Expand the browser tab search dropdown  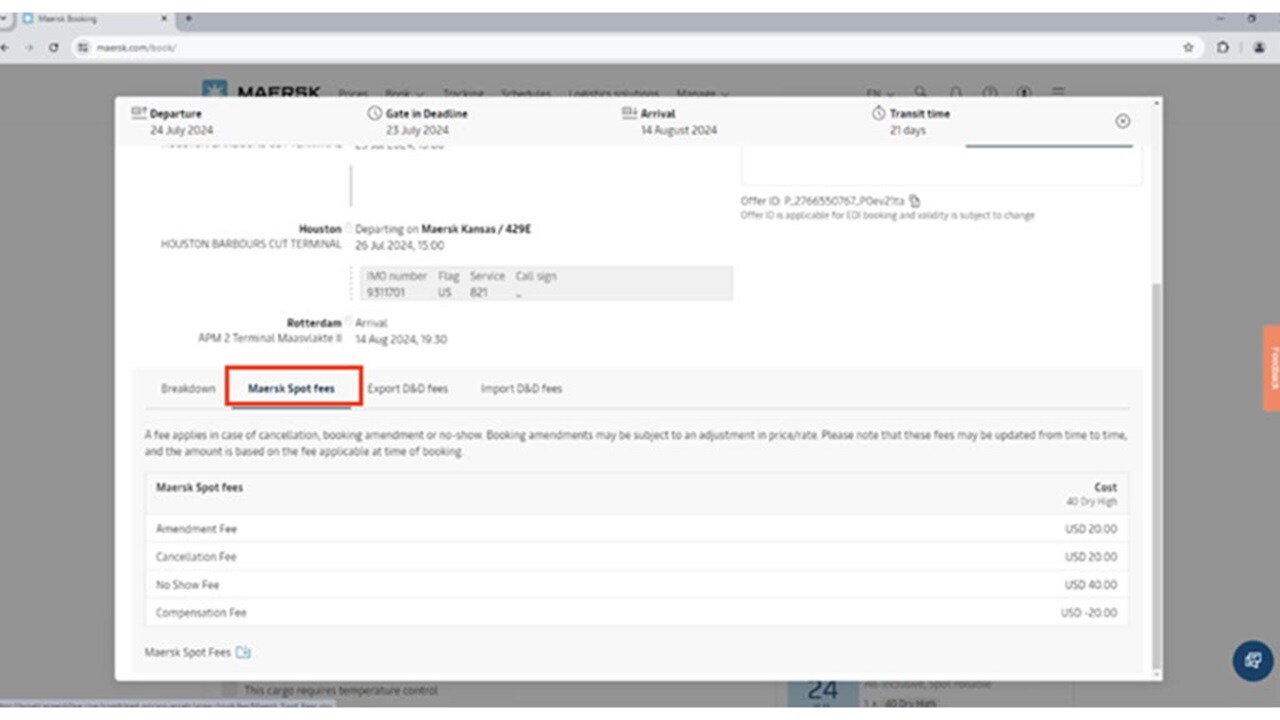tap(6, 19)
